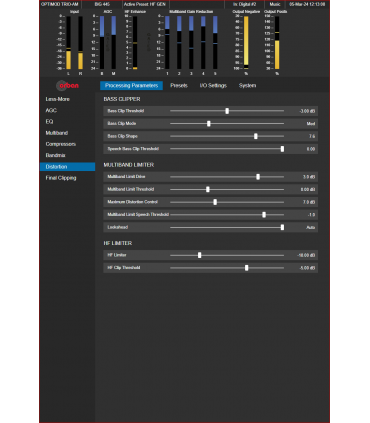
Task: Click the Active Preset HF GEN status
Action: (145, 4)
